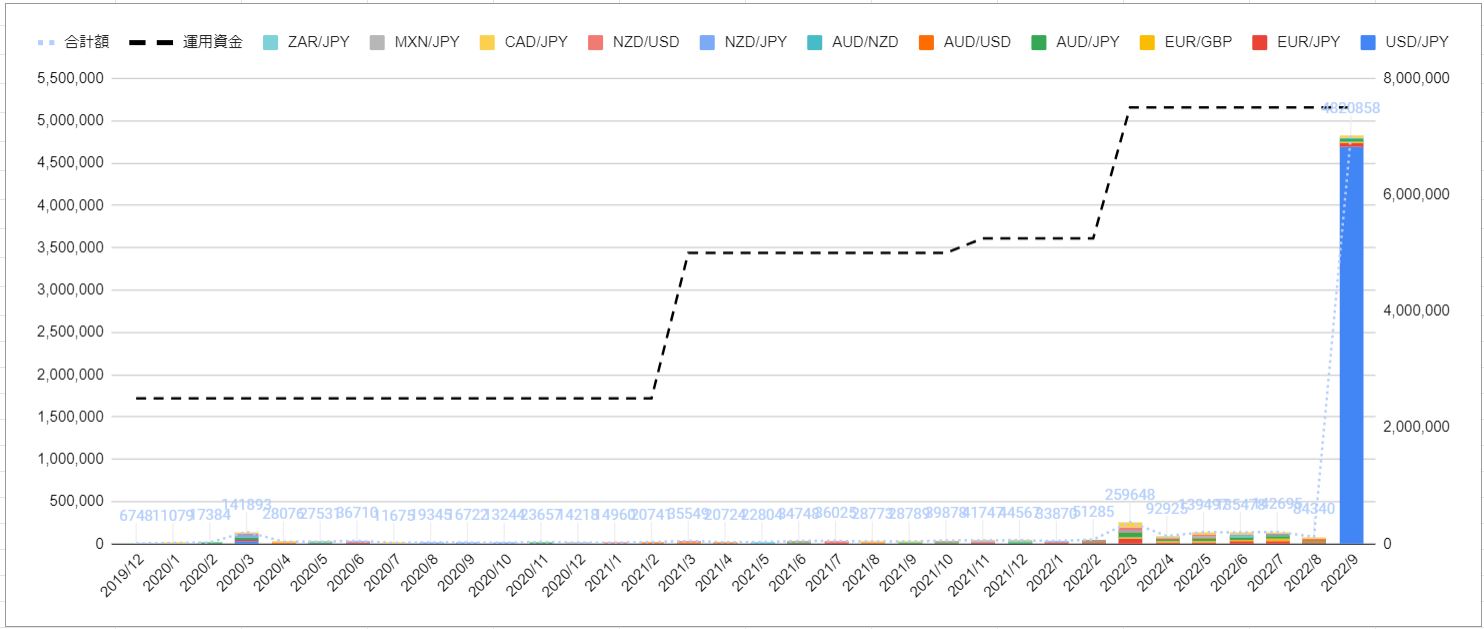Select the USD/JPY legend color swatch
Screen dimensions: 1484x629
1369,42
